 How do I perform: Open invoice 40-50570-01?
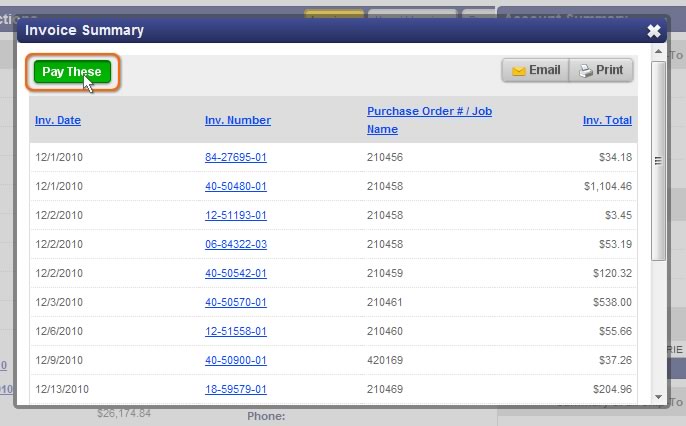click(x=236, y=302)
